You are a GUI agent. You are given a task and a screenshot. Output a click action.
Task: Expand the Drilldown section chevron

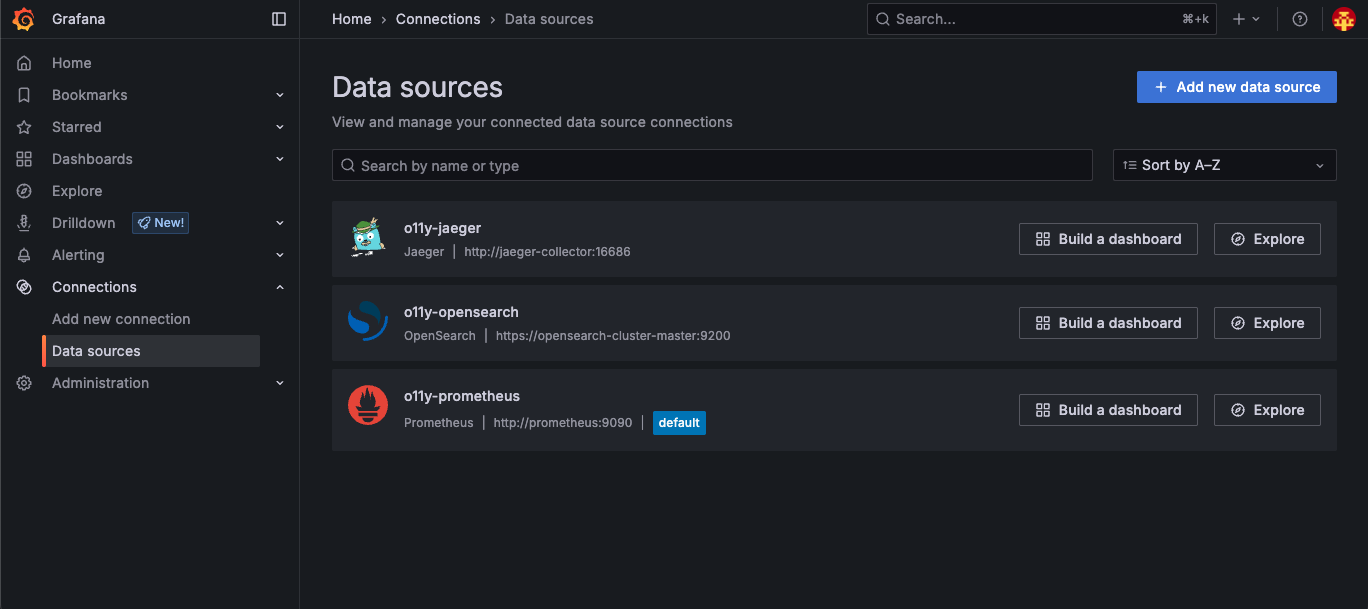280,223
